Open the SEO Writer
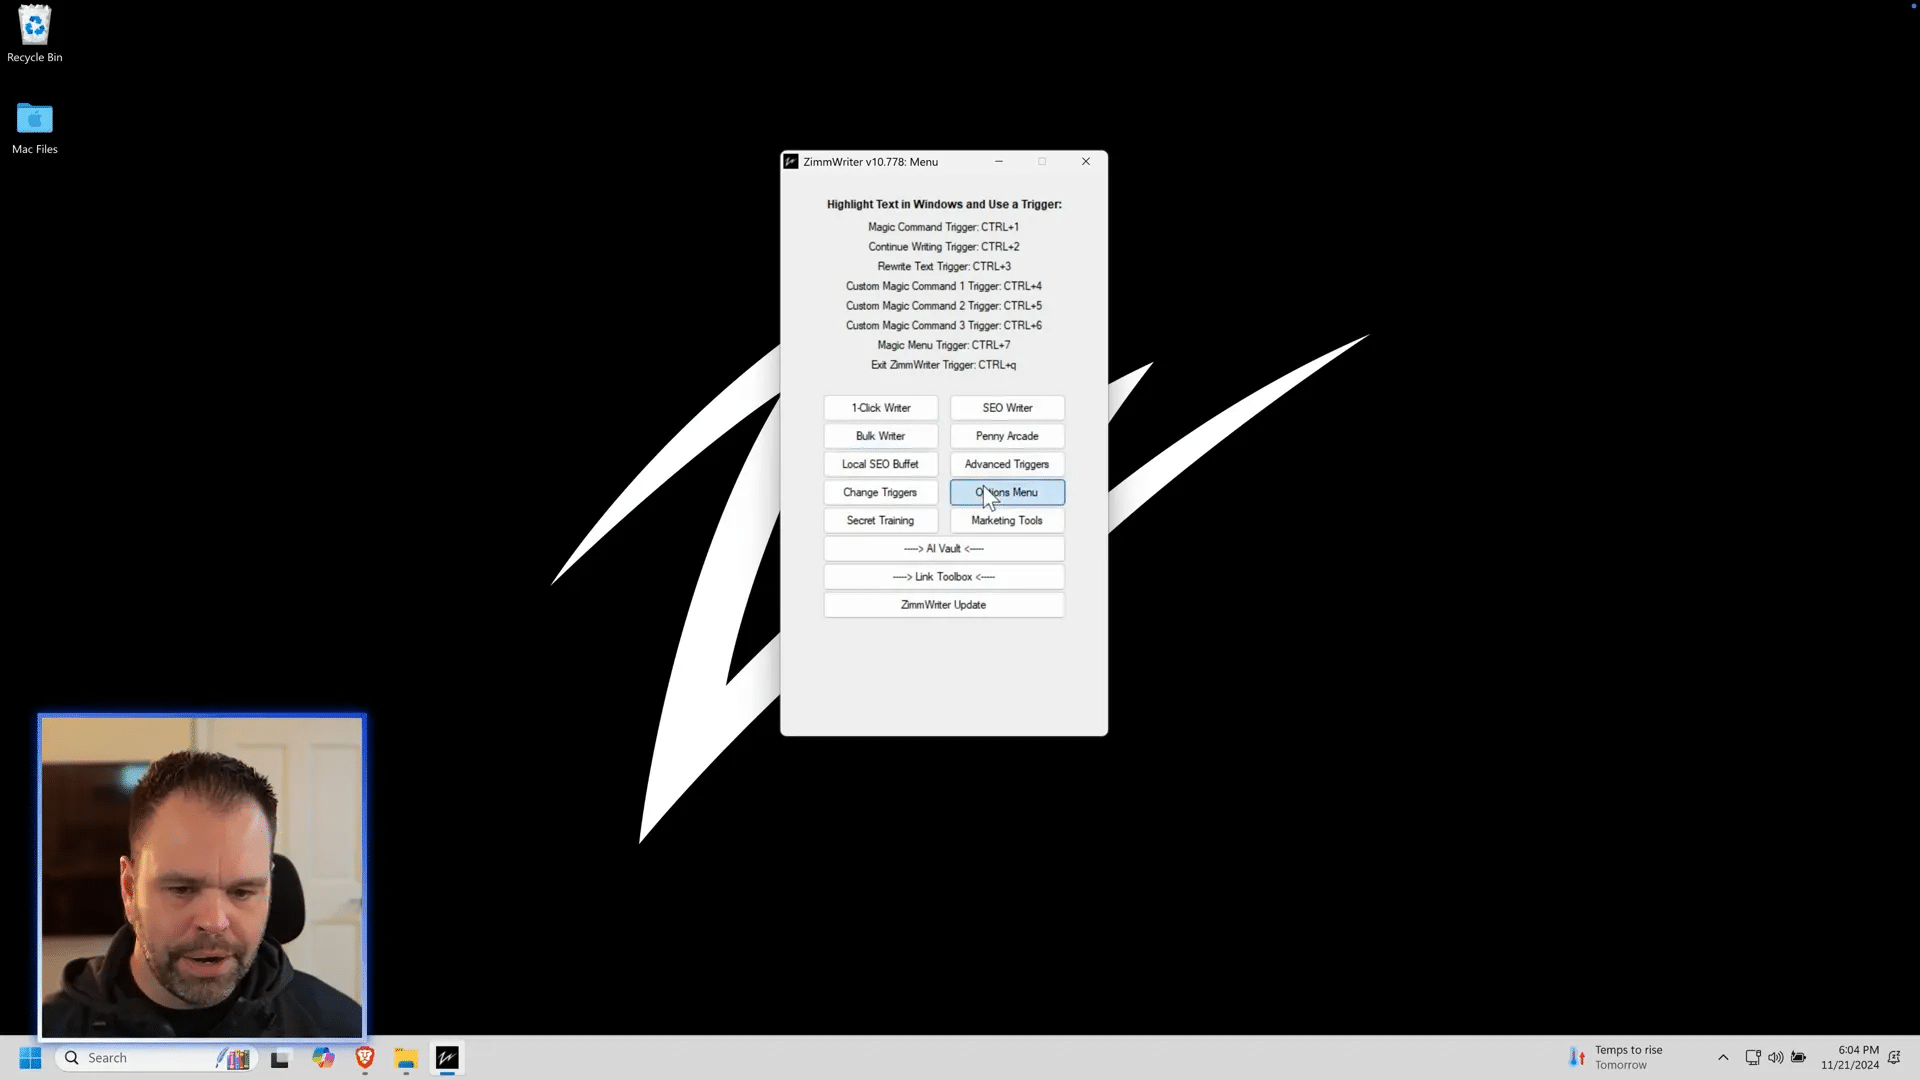Screen dimensions: 1920x1080 (1007, 408)
